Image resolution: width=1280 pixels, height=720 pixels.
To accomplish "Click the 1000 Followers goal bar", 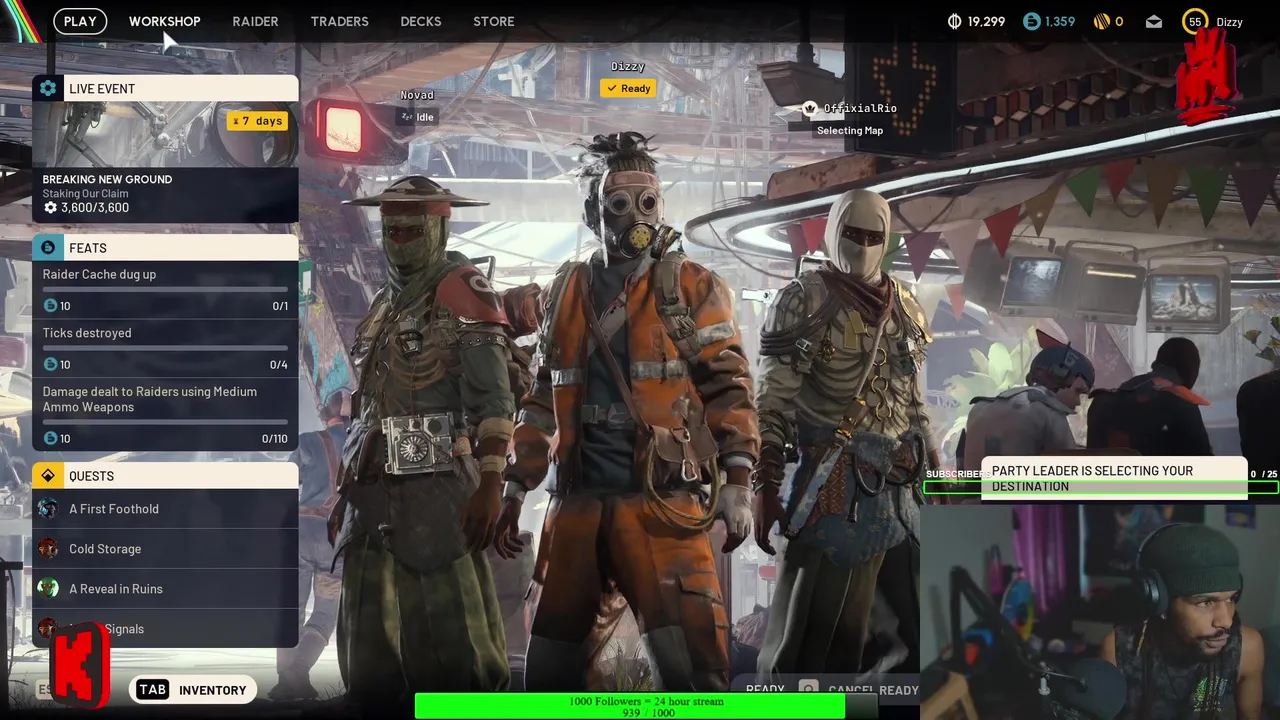I will click(645, 707).
